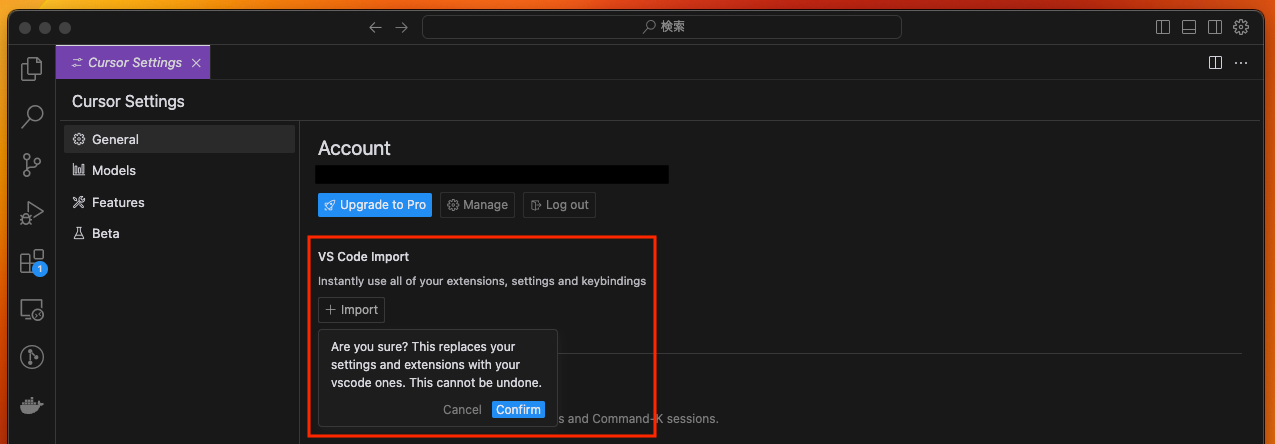Open settings gear in title bar
1275x444 pixels.
[1241, 27]
